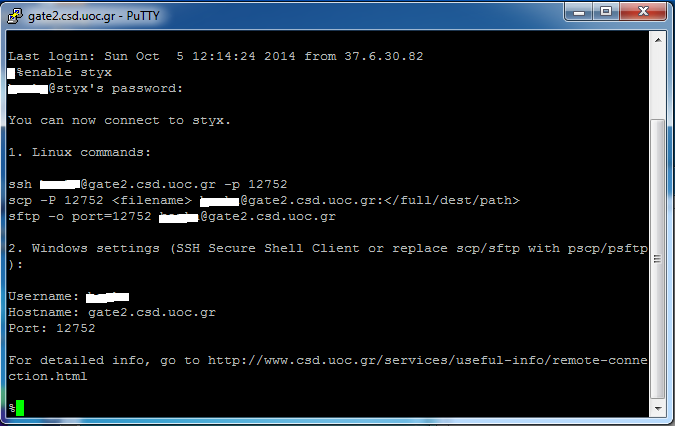
Task: Click the scrollbar down arrow
Action: [x=658, y=408]
